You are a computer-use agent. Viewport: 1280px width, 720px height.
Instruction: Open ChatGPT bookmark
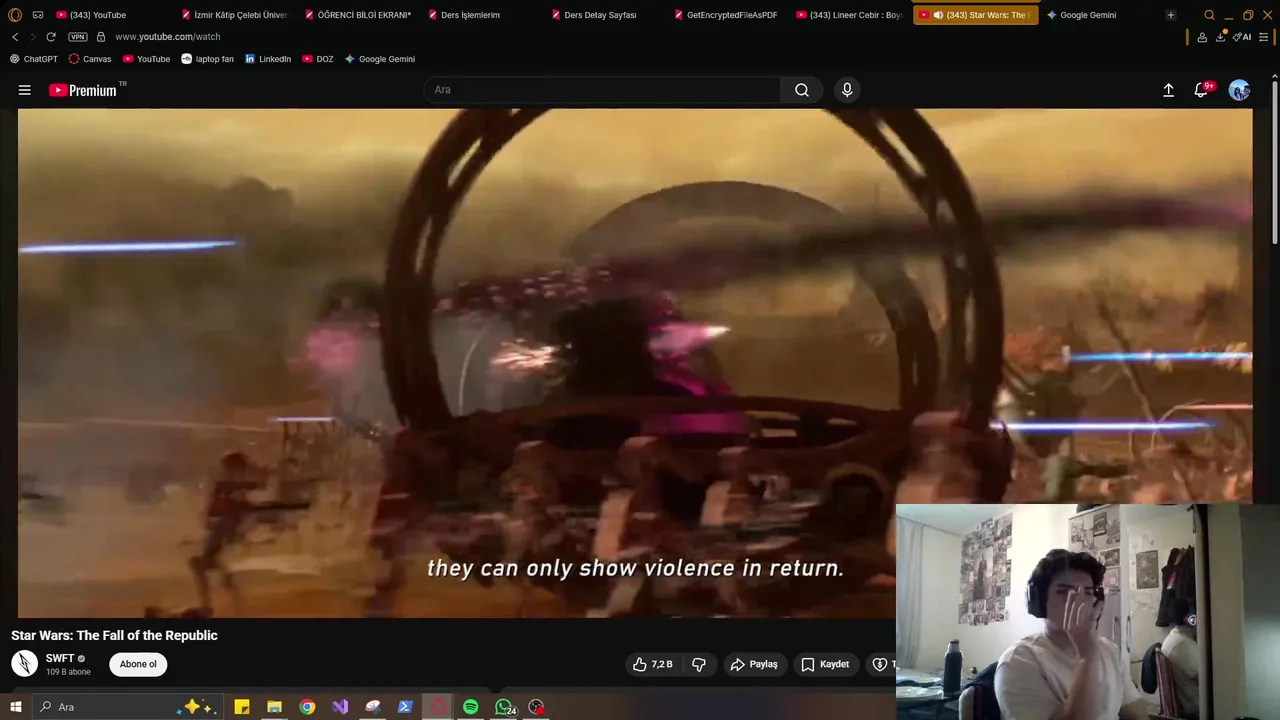coord(34,59)
